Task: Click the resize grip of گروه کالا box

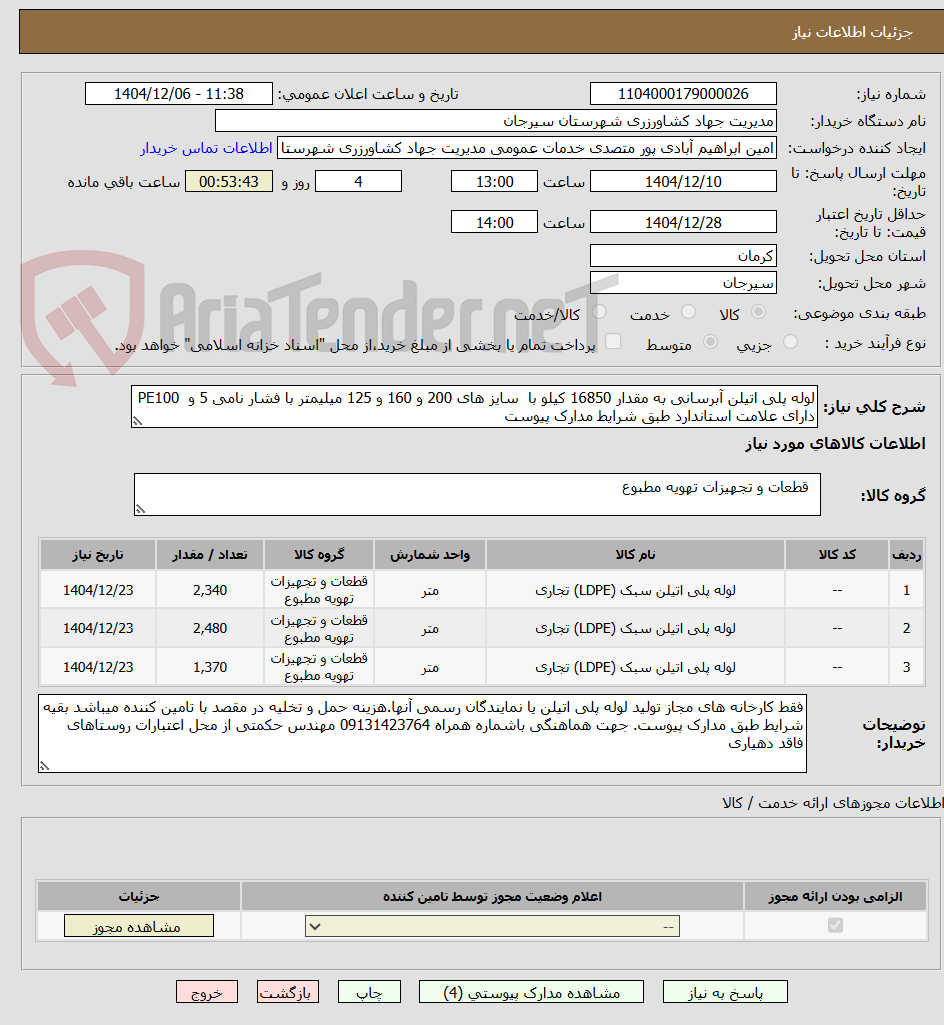Action: coord(140,509)
